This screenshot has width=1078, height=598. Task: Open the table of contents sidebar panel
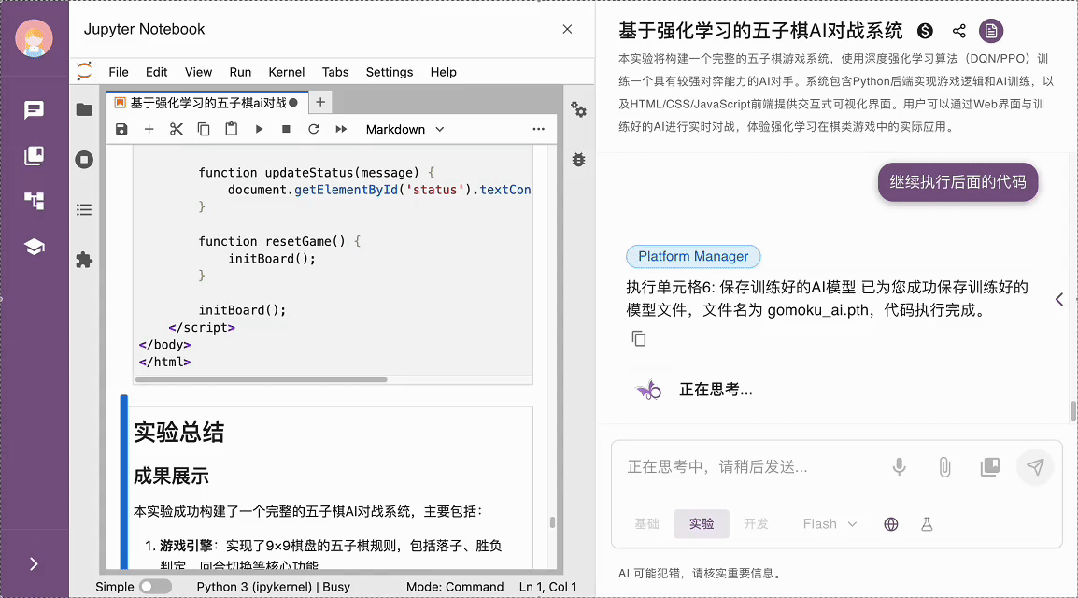(85, 210)
